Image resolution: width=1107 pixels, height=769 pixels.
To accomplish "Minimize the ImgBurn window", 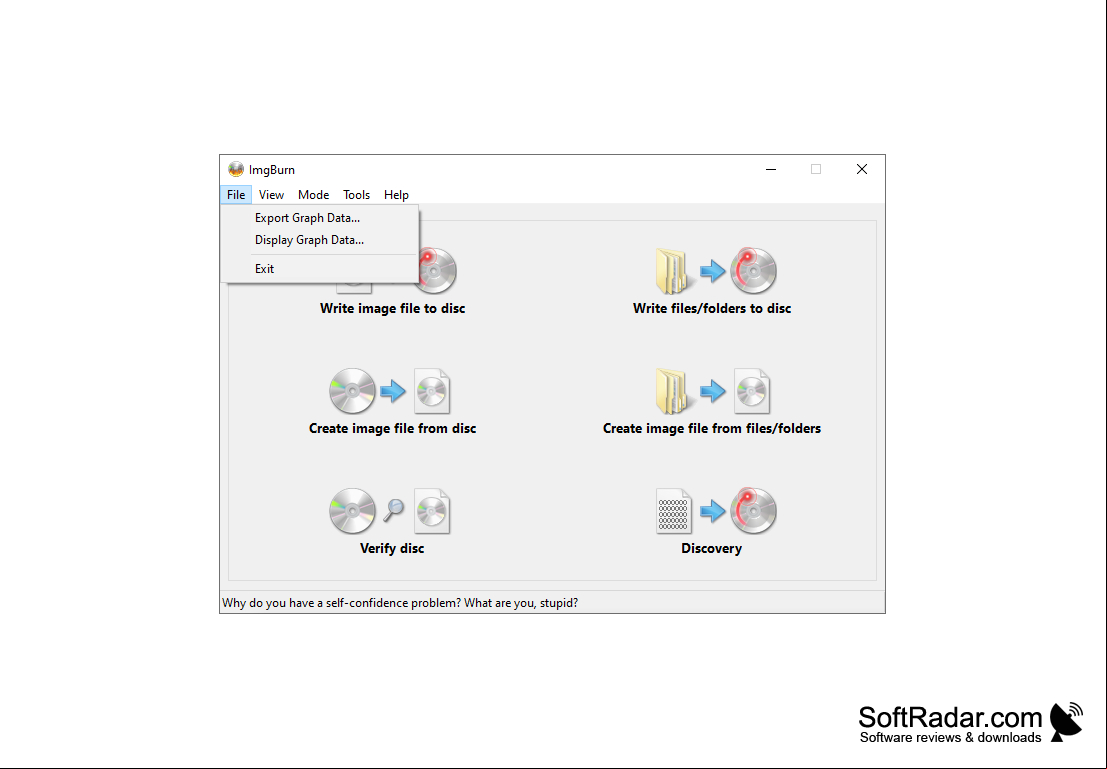I will click(771, 169).
